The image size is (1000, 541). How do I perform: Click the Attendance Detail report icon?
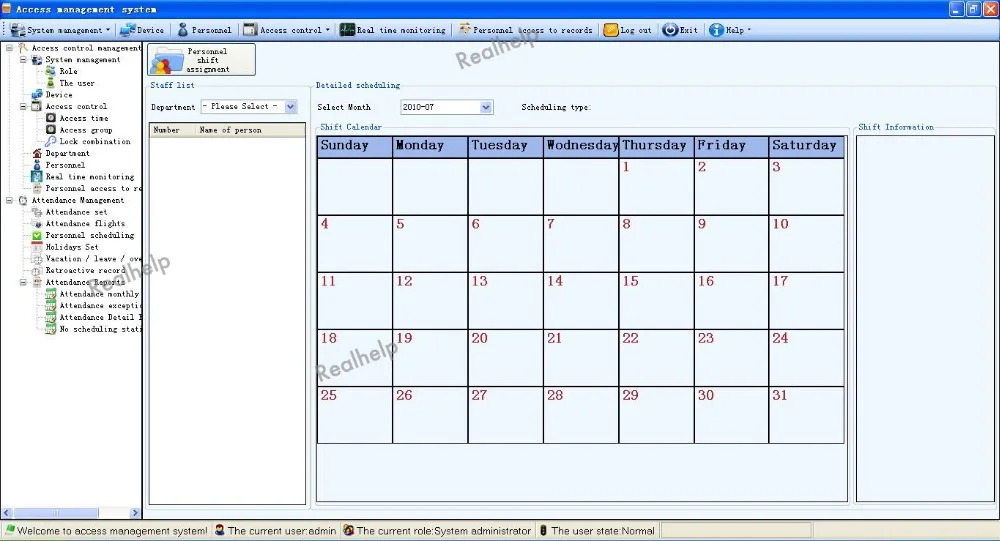point(50,317)
